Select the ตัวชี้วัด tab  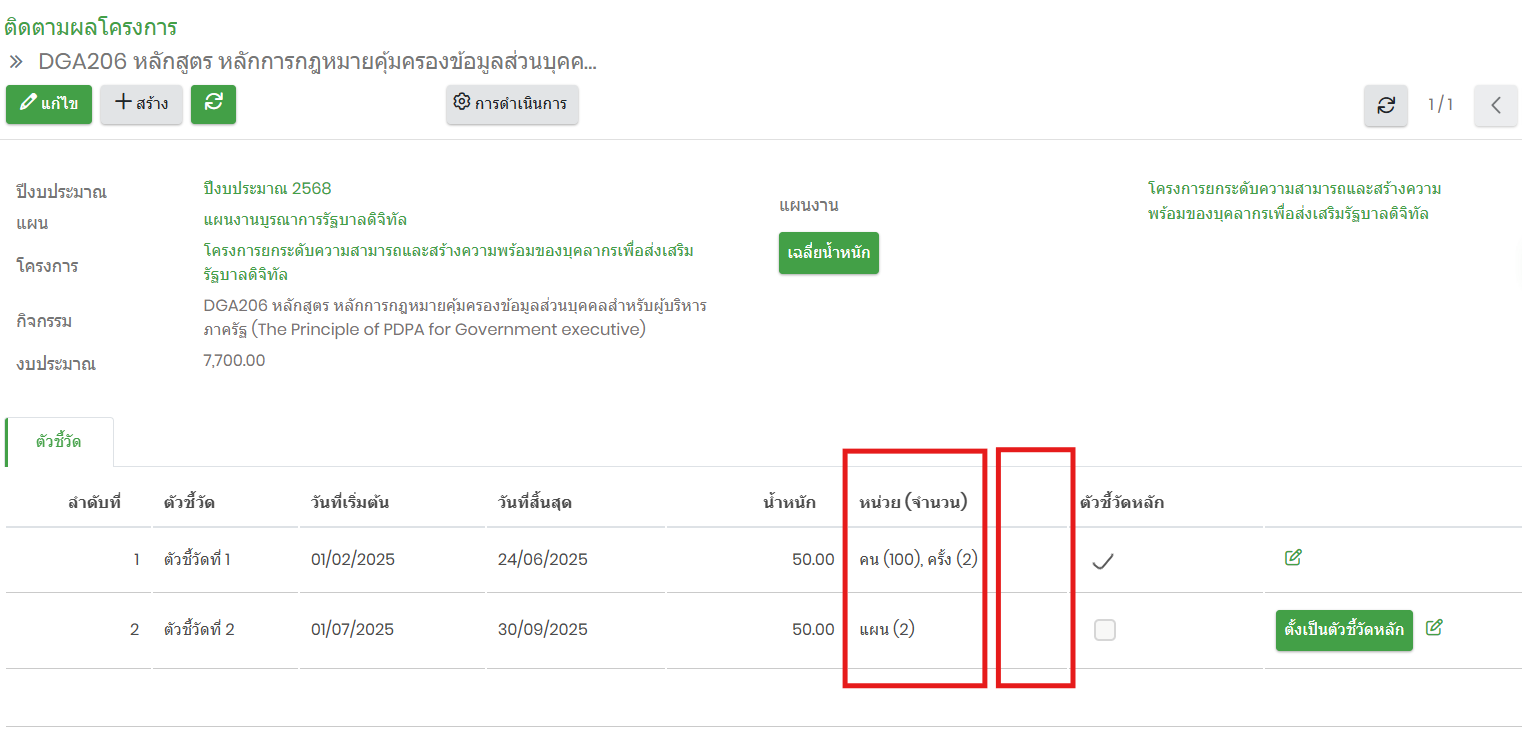(59, 442)
